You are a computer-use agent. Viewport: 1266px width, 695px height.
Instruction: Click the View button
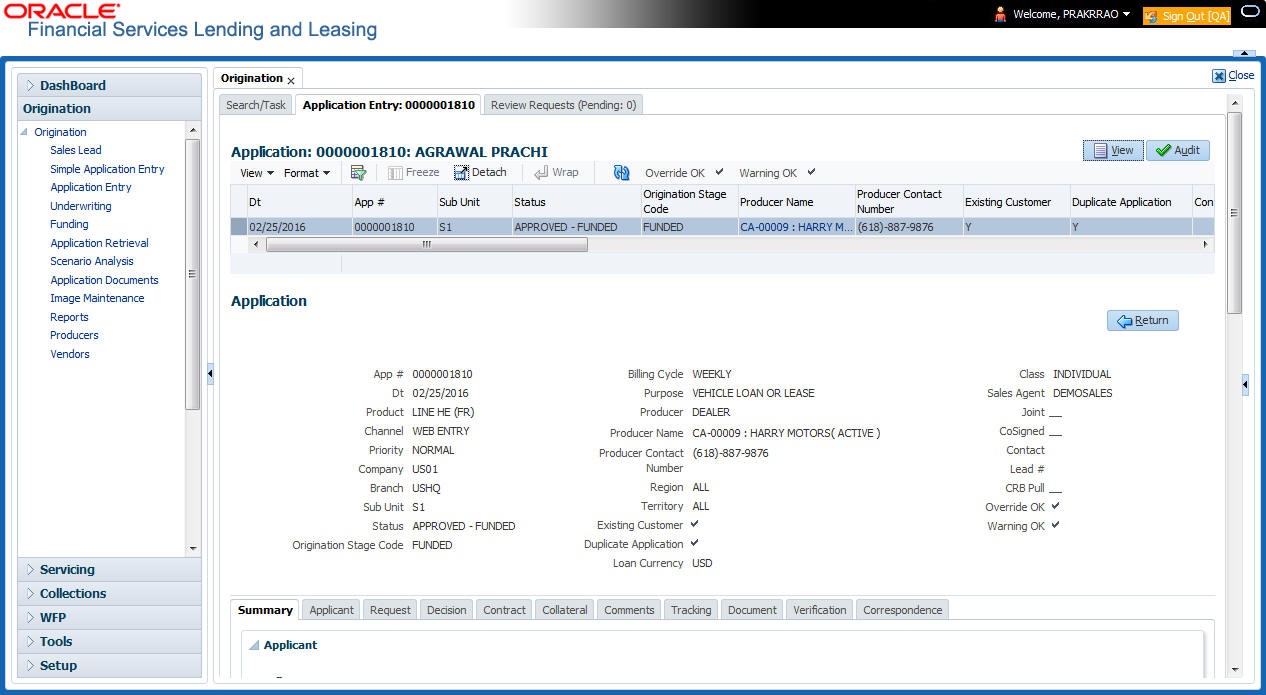[1113, 150]
